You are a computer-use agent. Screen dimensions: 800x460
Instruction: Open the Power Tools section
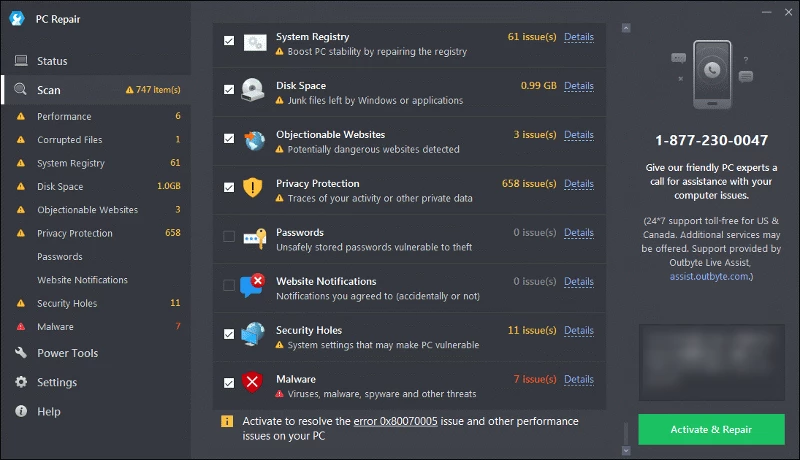click(96, 353)
